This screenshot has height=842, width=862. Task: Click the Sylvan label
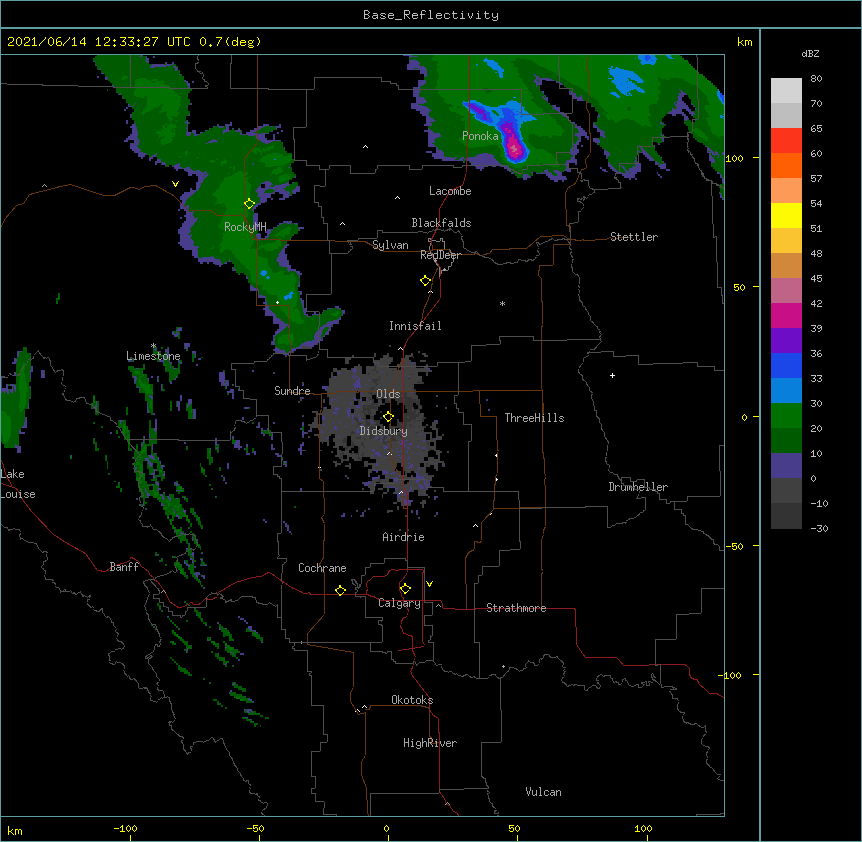tap(390, 245)
